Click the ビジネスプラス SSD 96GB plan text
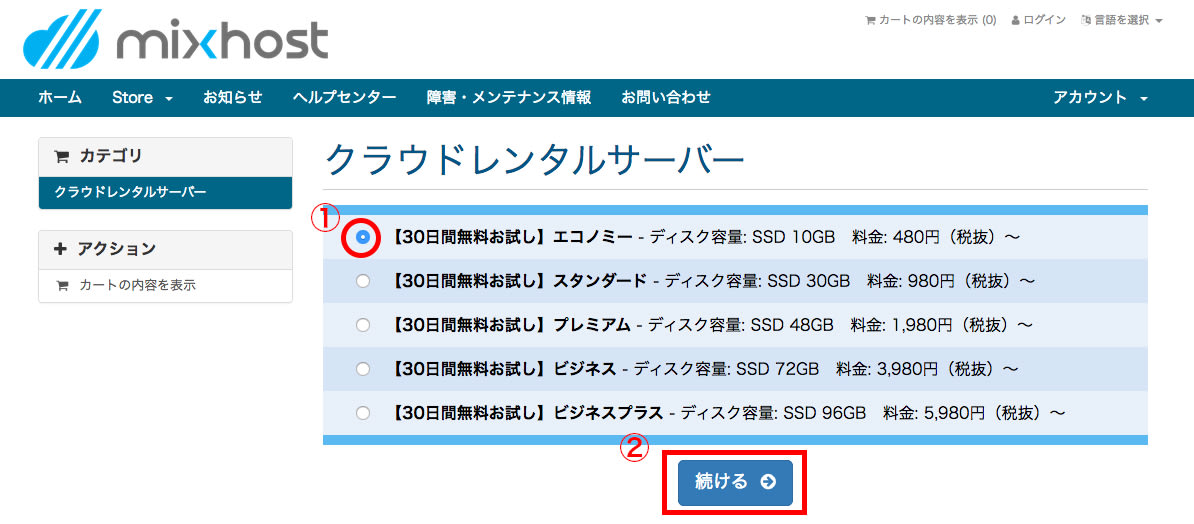1194x524 pixels. (x=726, y=414)
